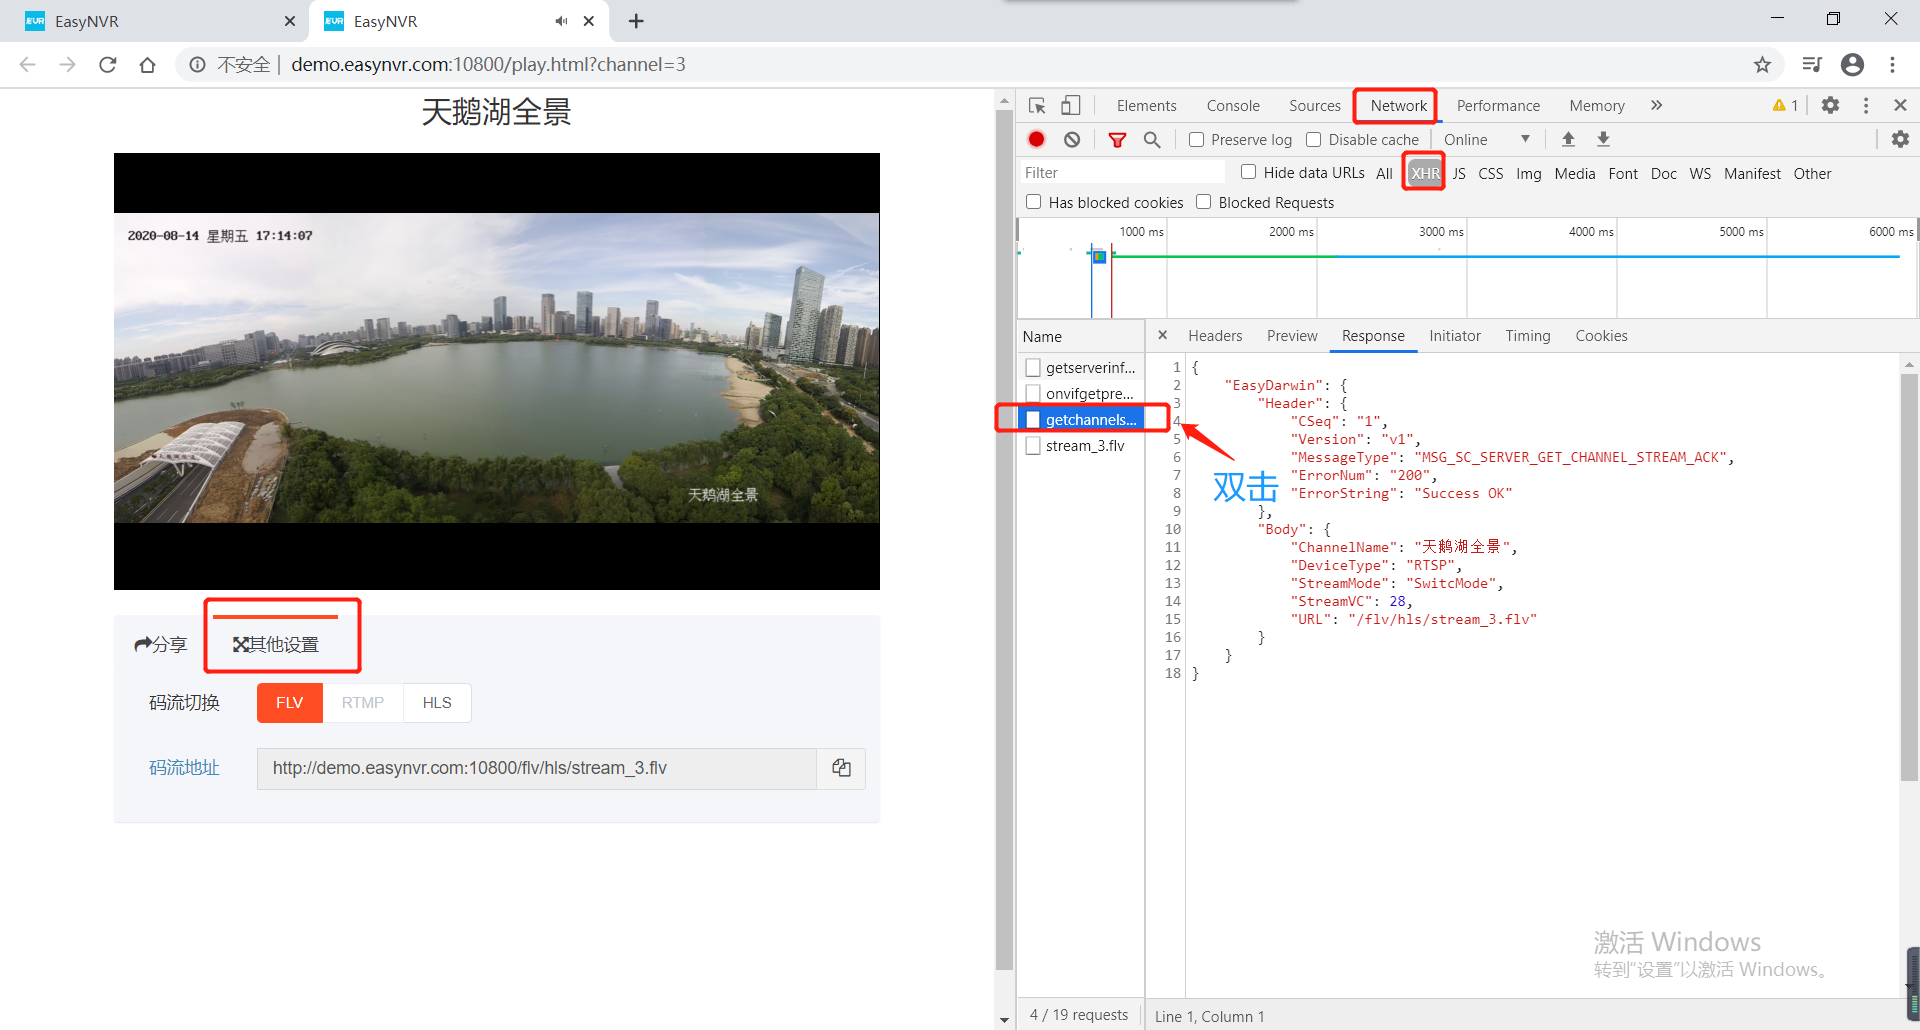This screenshot has width=1920, height=1030.
Task: Click the page address bar URL
Action: (x=488, y=65)
